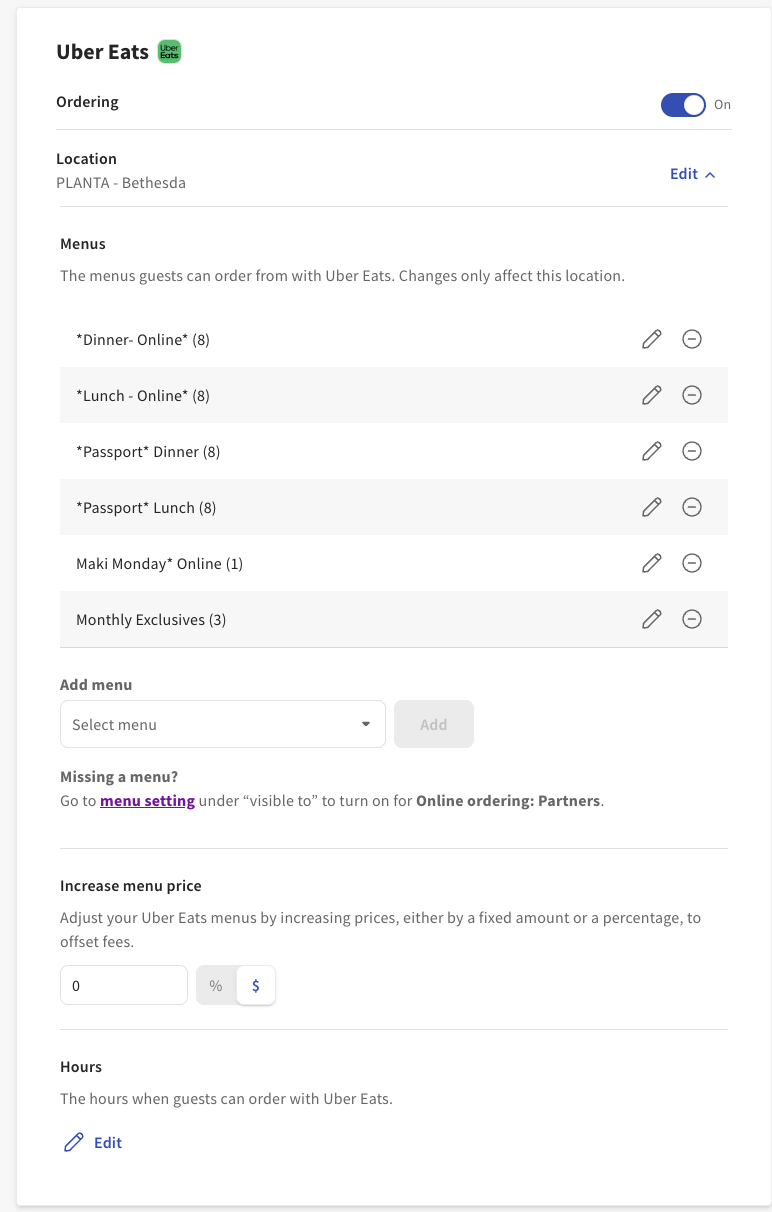Viewport: 772px width, 1212px height.
Task: Click the dropdown arrow in Select menu
Action: point(368,723)
